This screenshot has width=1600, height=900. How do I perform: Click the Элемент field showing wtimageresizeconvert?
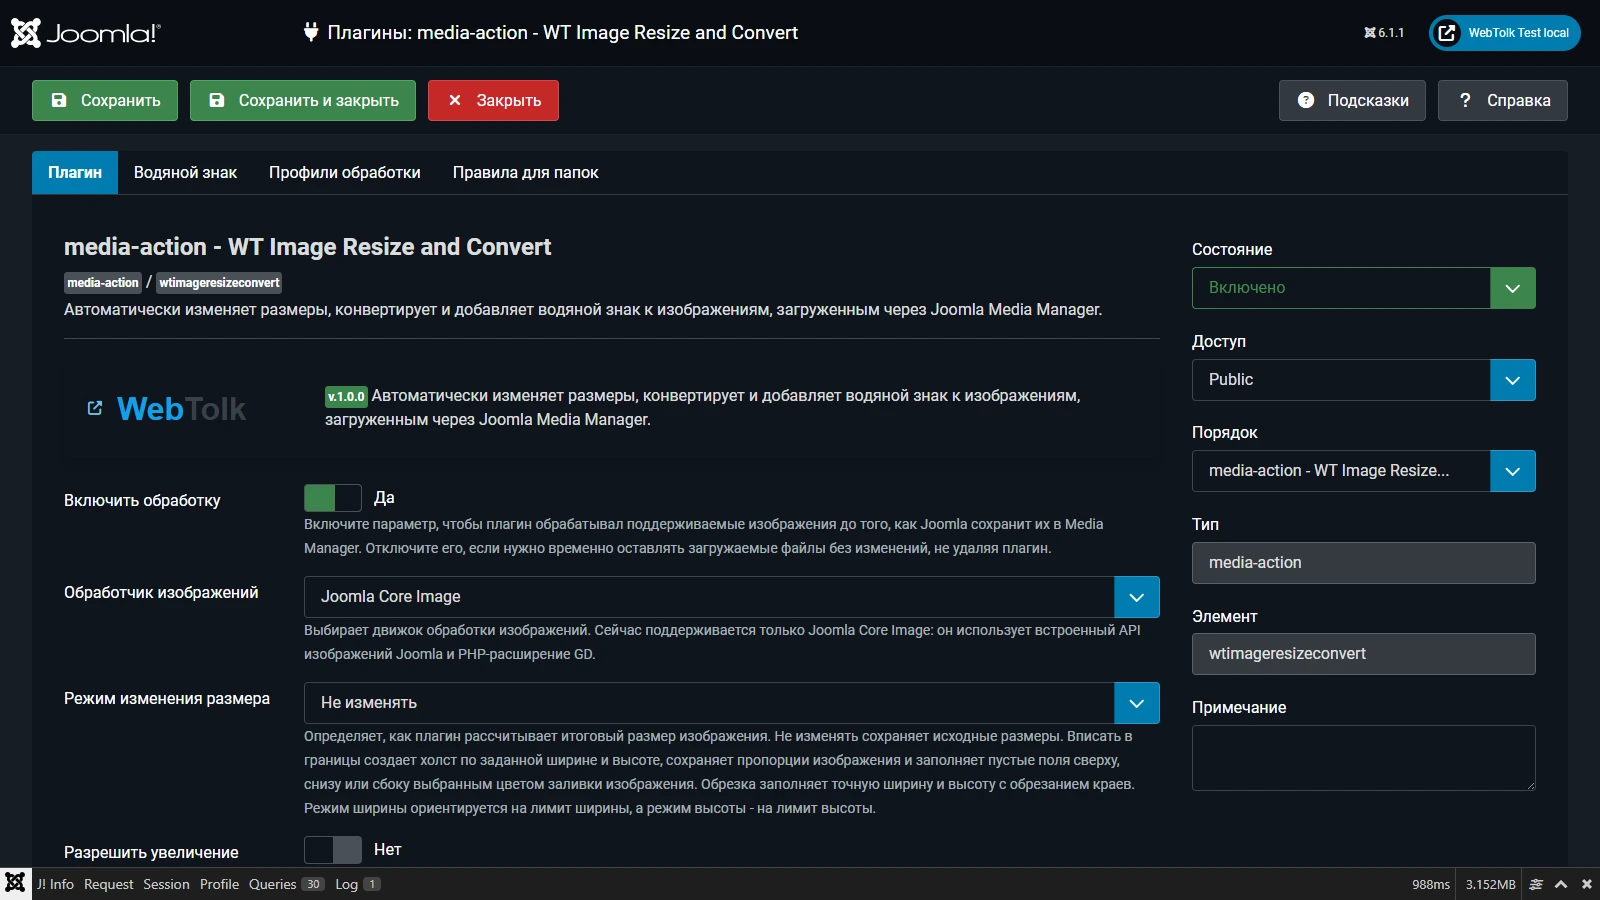click(x=1364, y=654)
